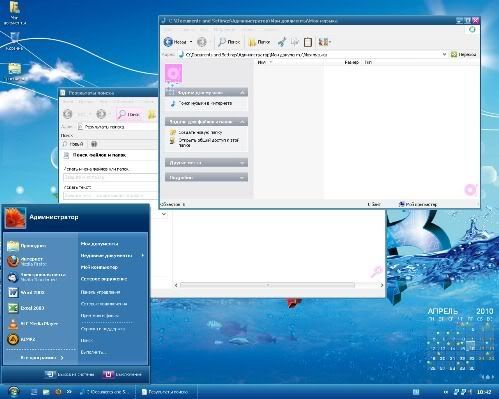Image resolution: width=499 pixels, height=399 pixels.
Task: Expand Recent Documents (Недавние документы) submenu
Action: point(112,256)
